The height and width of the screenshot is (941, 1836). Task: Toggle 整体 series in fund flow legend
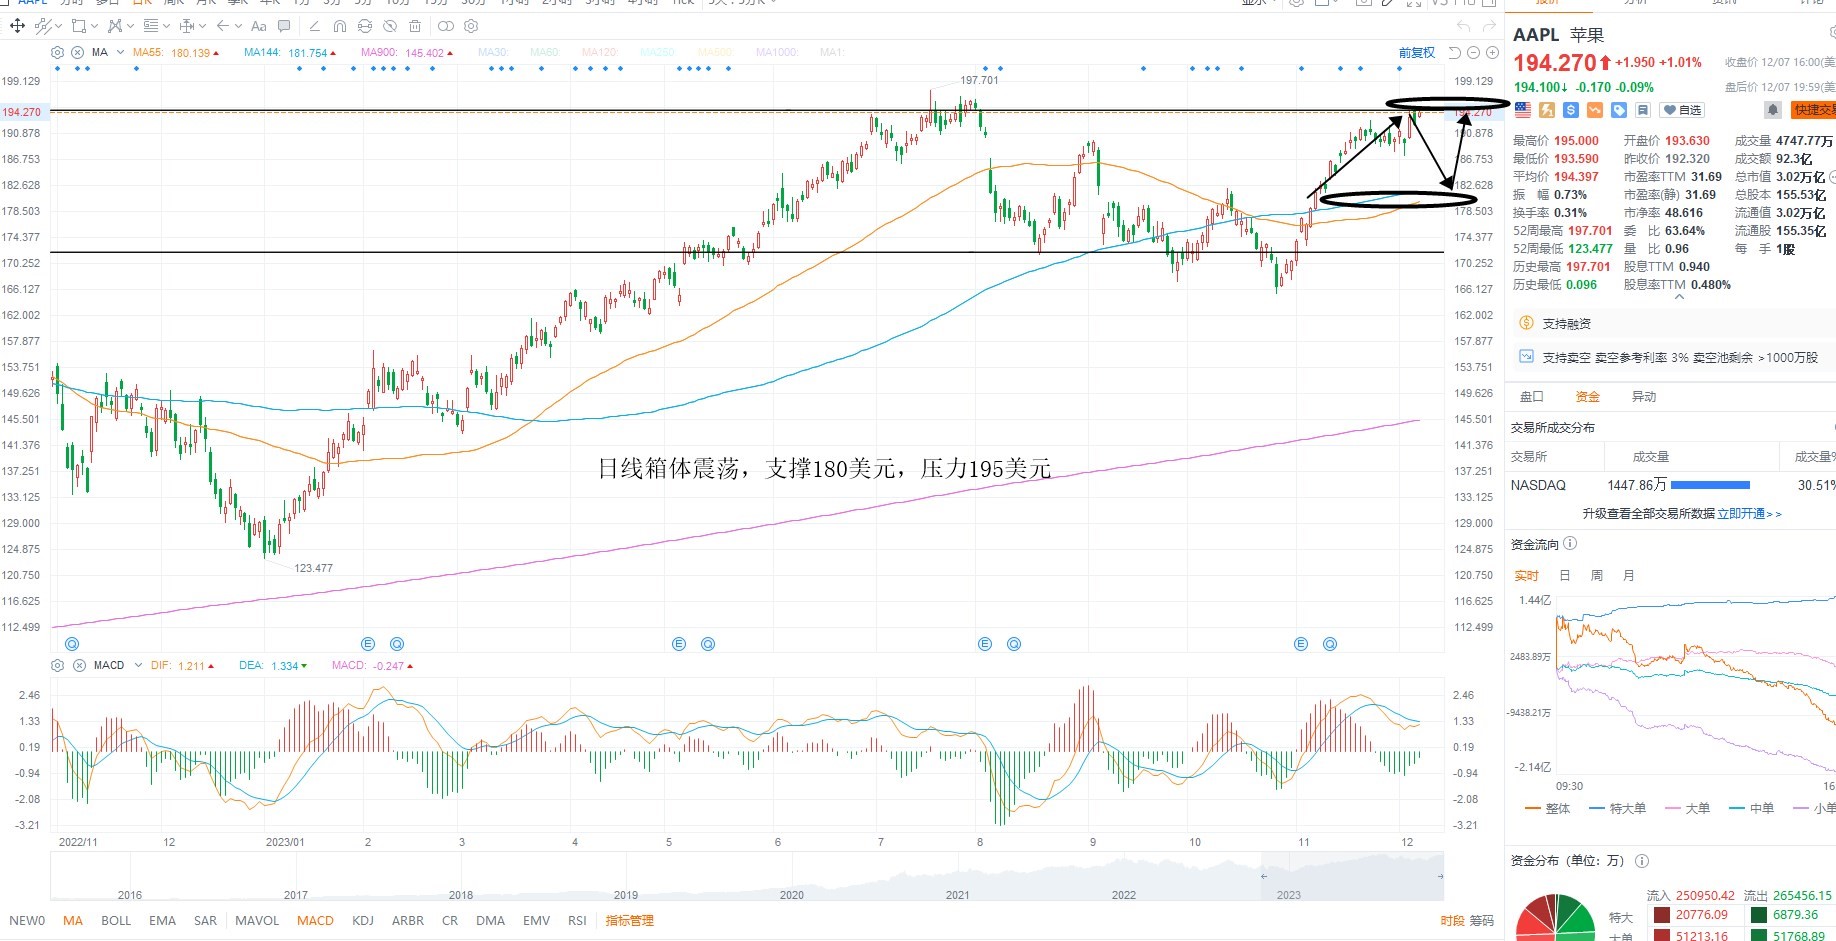click(1548, 809)
